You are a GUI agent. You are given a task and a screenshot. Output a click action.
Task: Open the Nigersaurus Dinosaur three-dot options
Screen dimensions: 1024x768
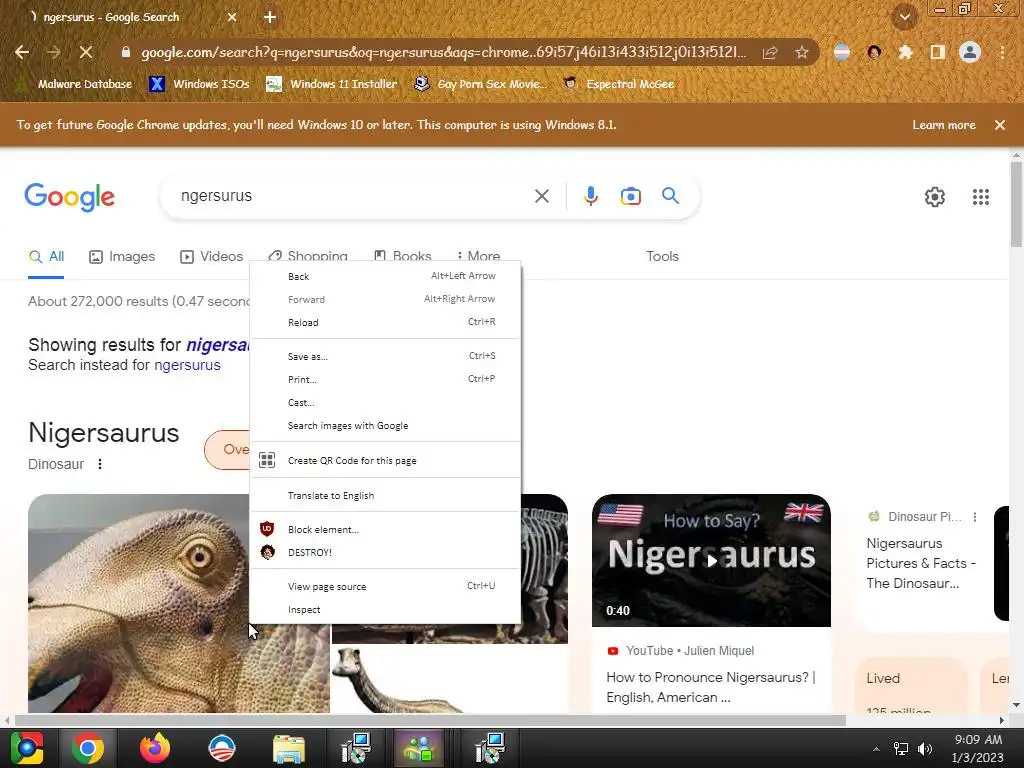click(x=100, y=464)
